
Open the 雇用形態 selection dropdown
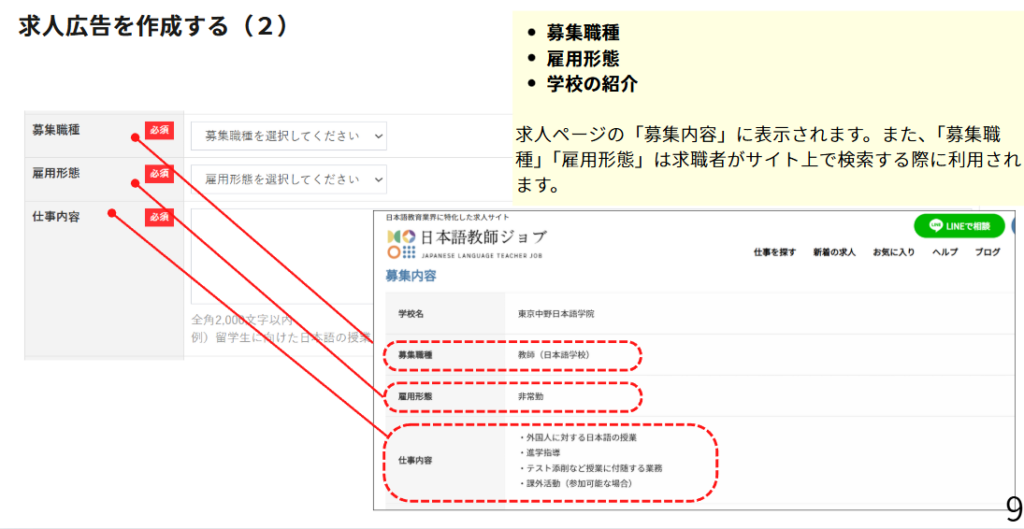pyautogui.click(x=288, y=179)
